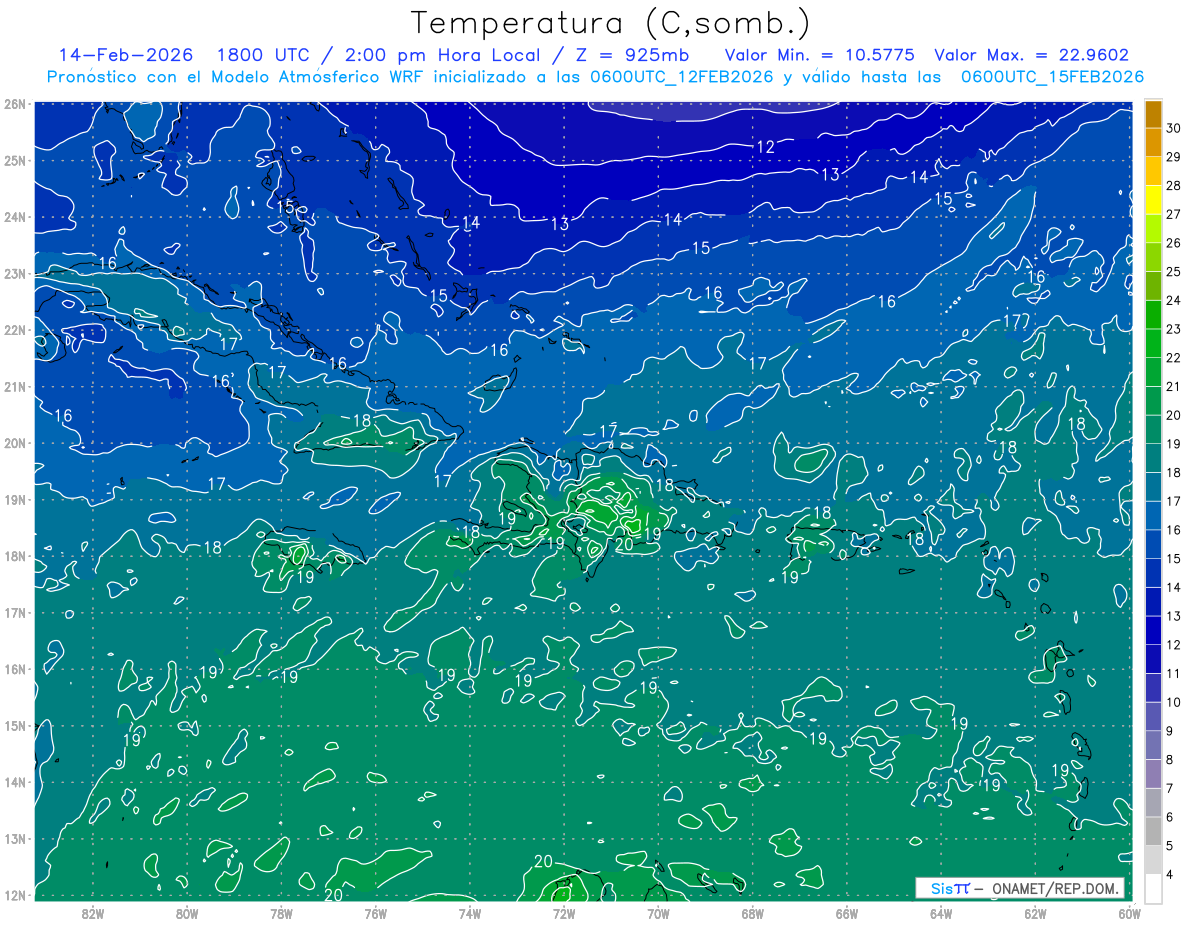Viewport: 1200px width, 927px height.
Task: Click the '74W' longitude axis label
Action: 469,913
